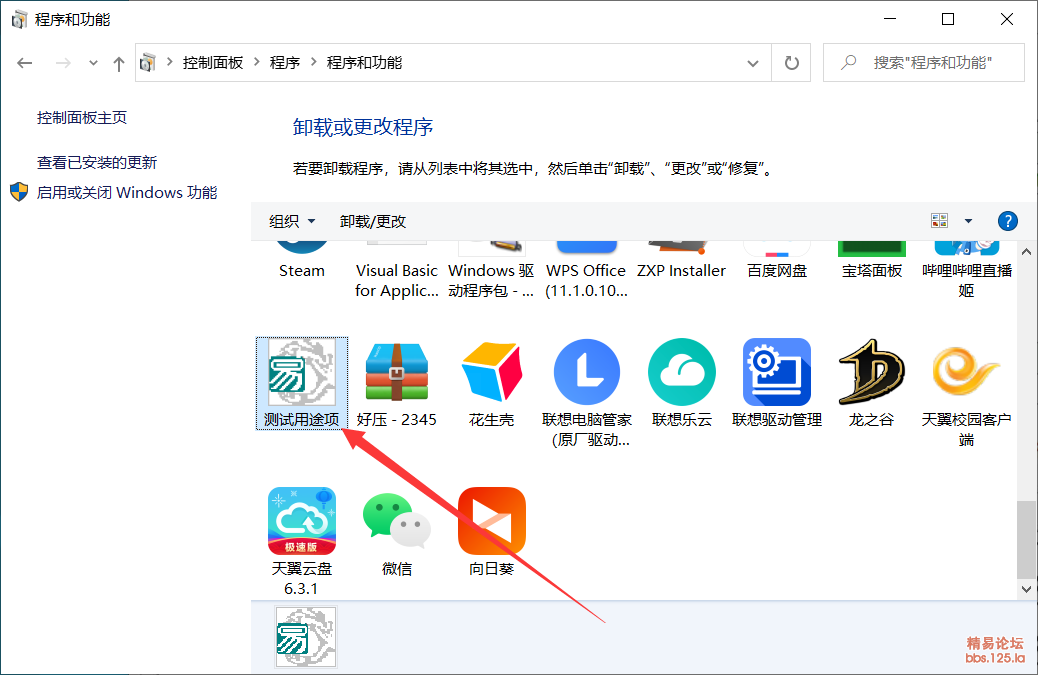Click 卸载/更改 button
Image resolution: width=1038 pixels, height=675 pixels.
click(373, 221)
